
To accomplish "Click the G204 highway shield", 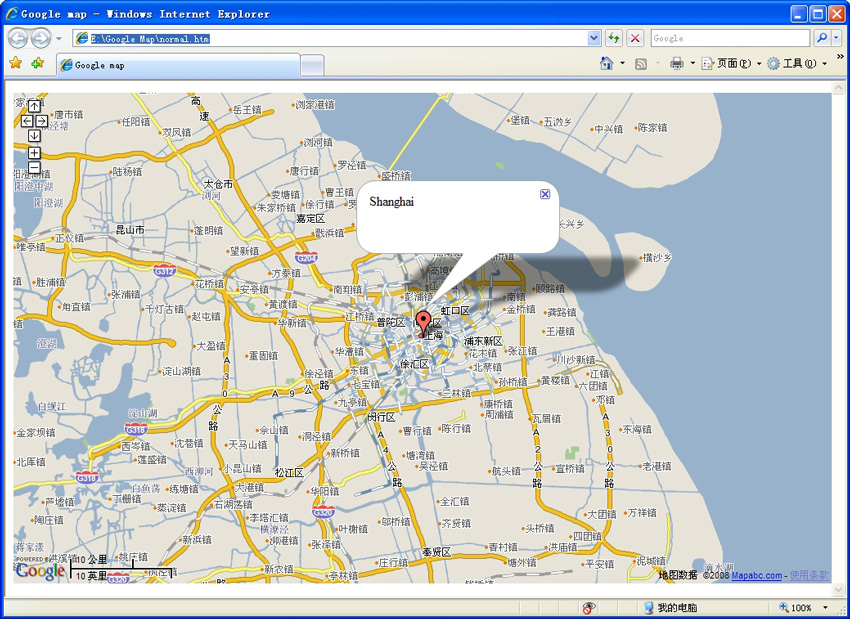I will 307,257.
